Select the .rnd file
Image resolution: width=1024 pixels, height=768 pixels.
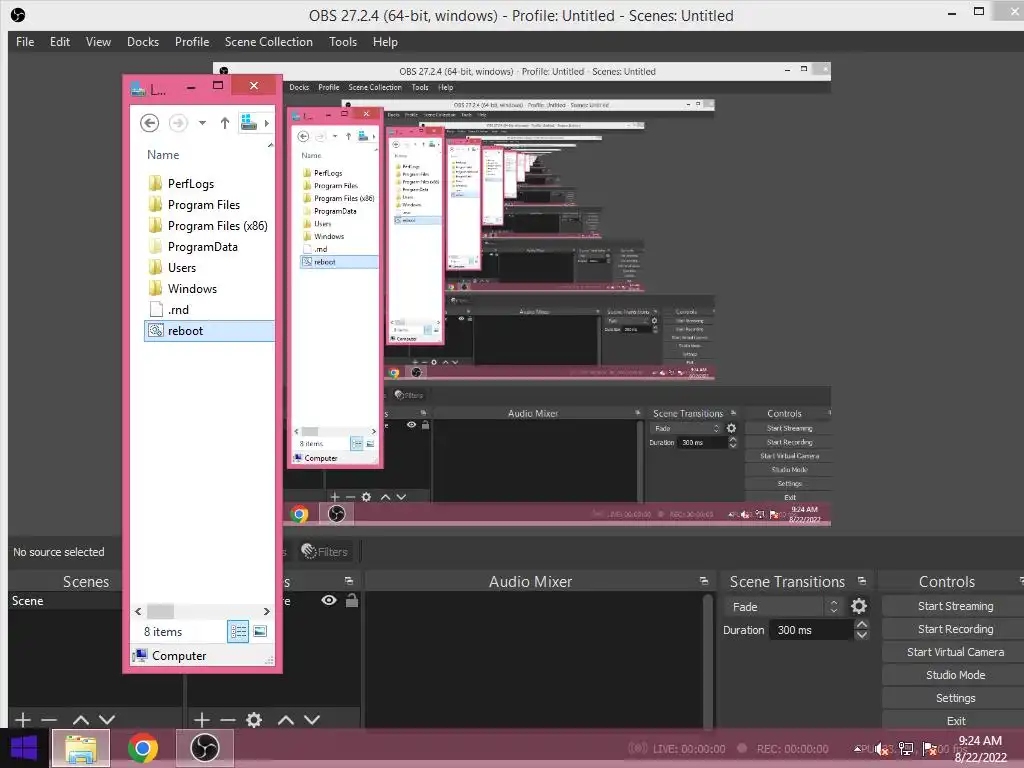point(177,310)
